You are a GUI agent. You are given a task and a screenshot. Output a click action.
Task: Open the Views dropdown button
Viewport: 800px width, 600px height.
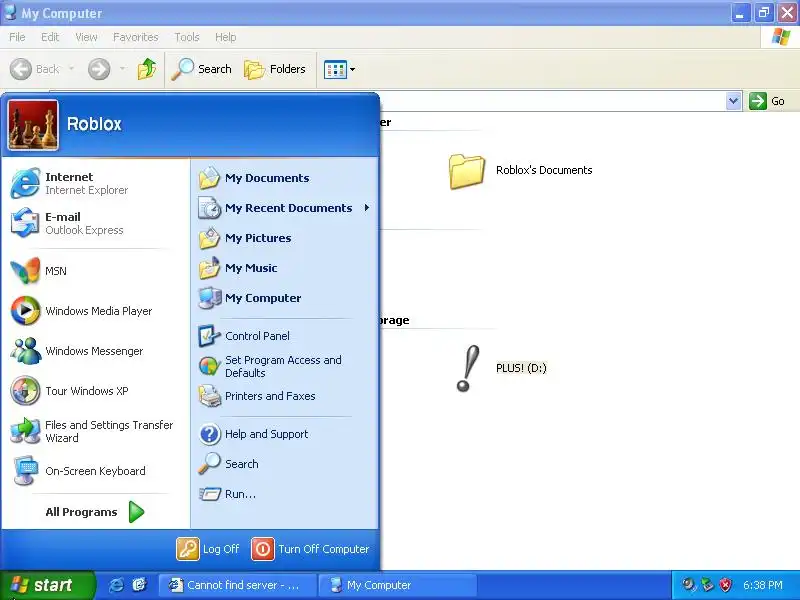tap(339, 69)
